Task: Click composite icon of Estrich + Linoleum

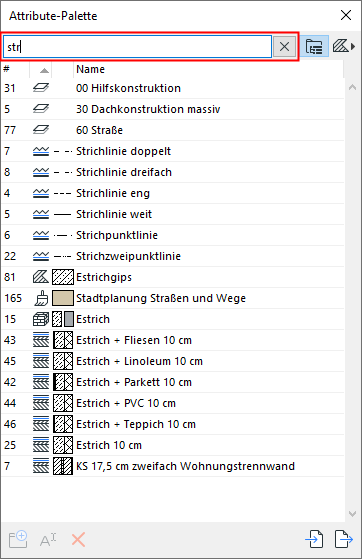Action: [41, 361]
